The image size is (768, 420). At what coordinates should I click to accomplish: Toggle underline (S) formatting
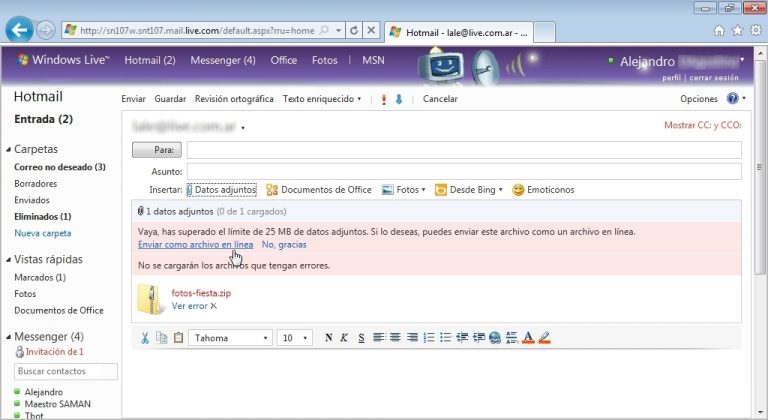tap(361, 338)
